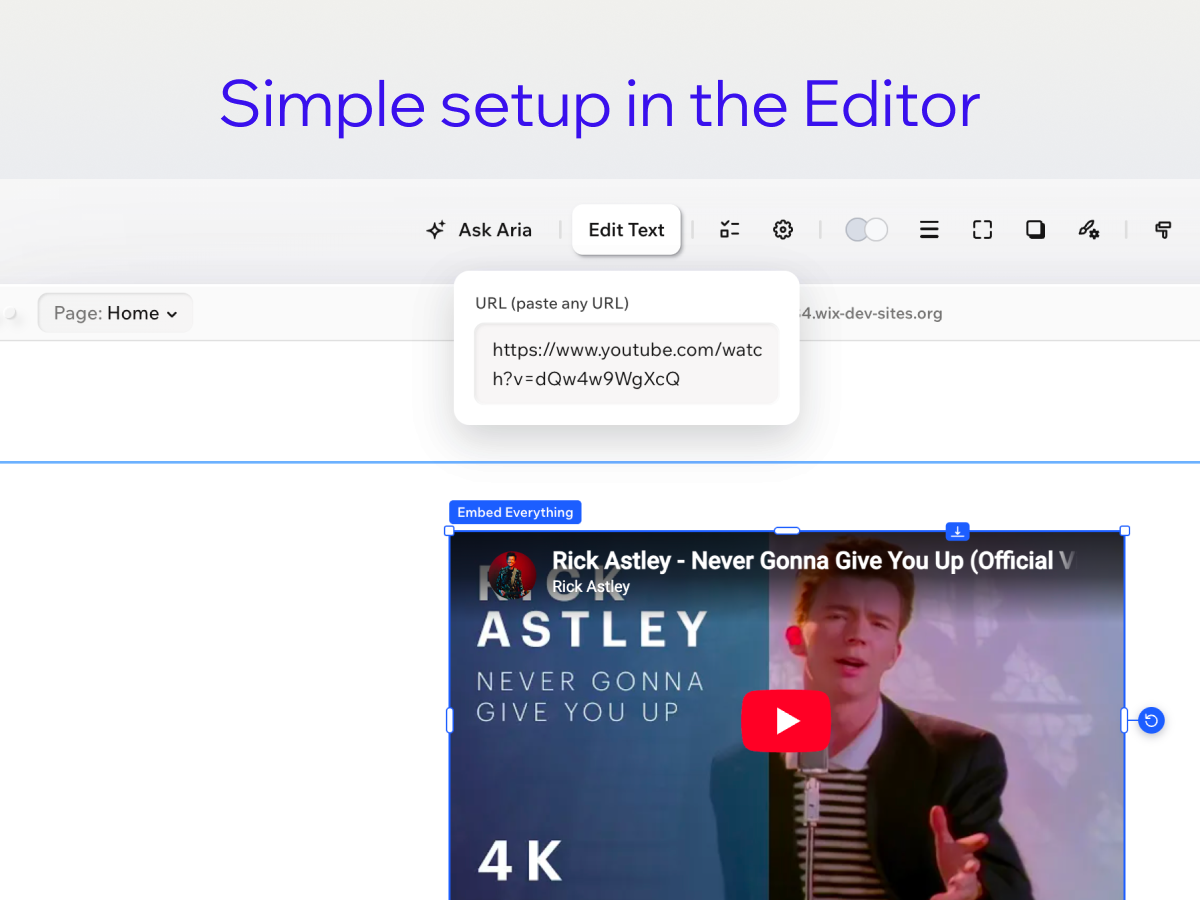
Task: Click the left-edge resize handle of widget
Action: (x=449, y=720)
